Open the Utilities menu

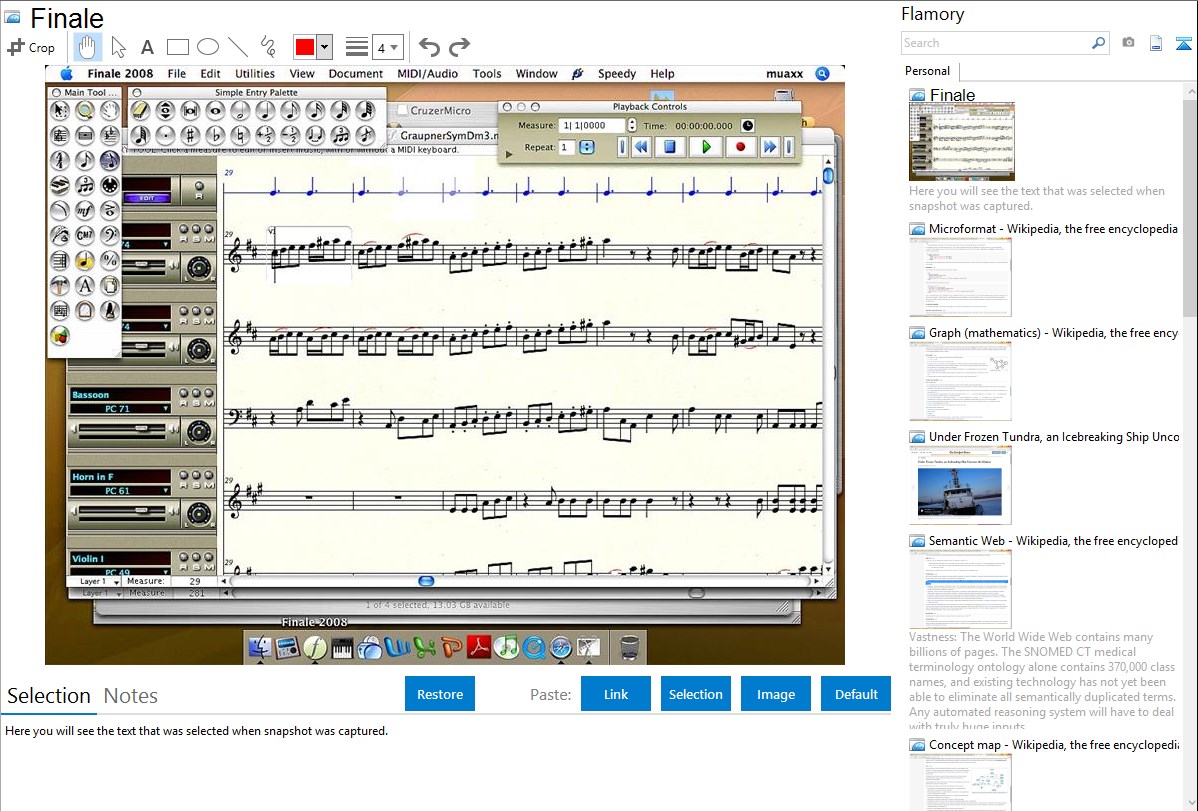[254, 73]
